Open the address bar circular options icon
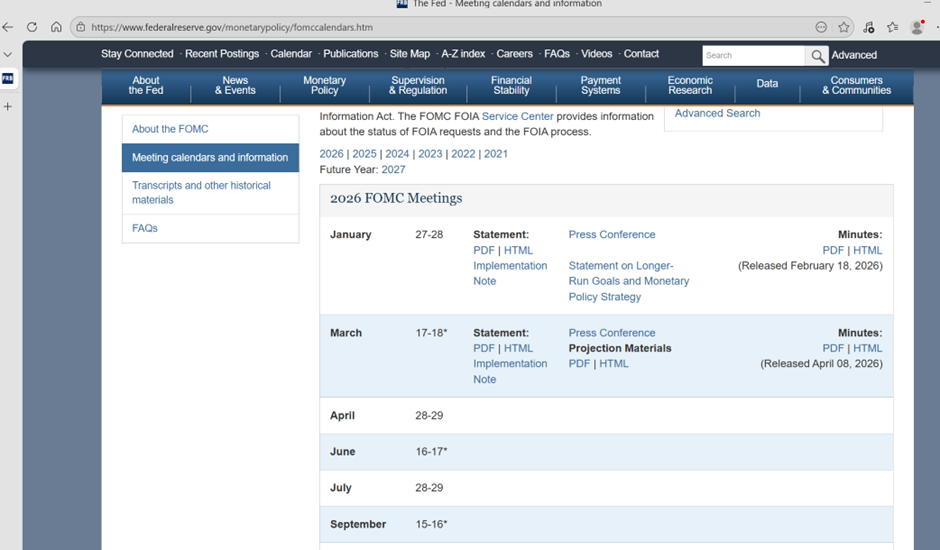This screenshot has width=940, height=550. [821, 27]
